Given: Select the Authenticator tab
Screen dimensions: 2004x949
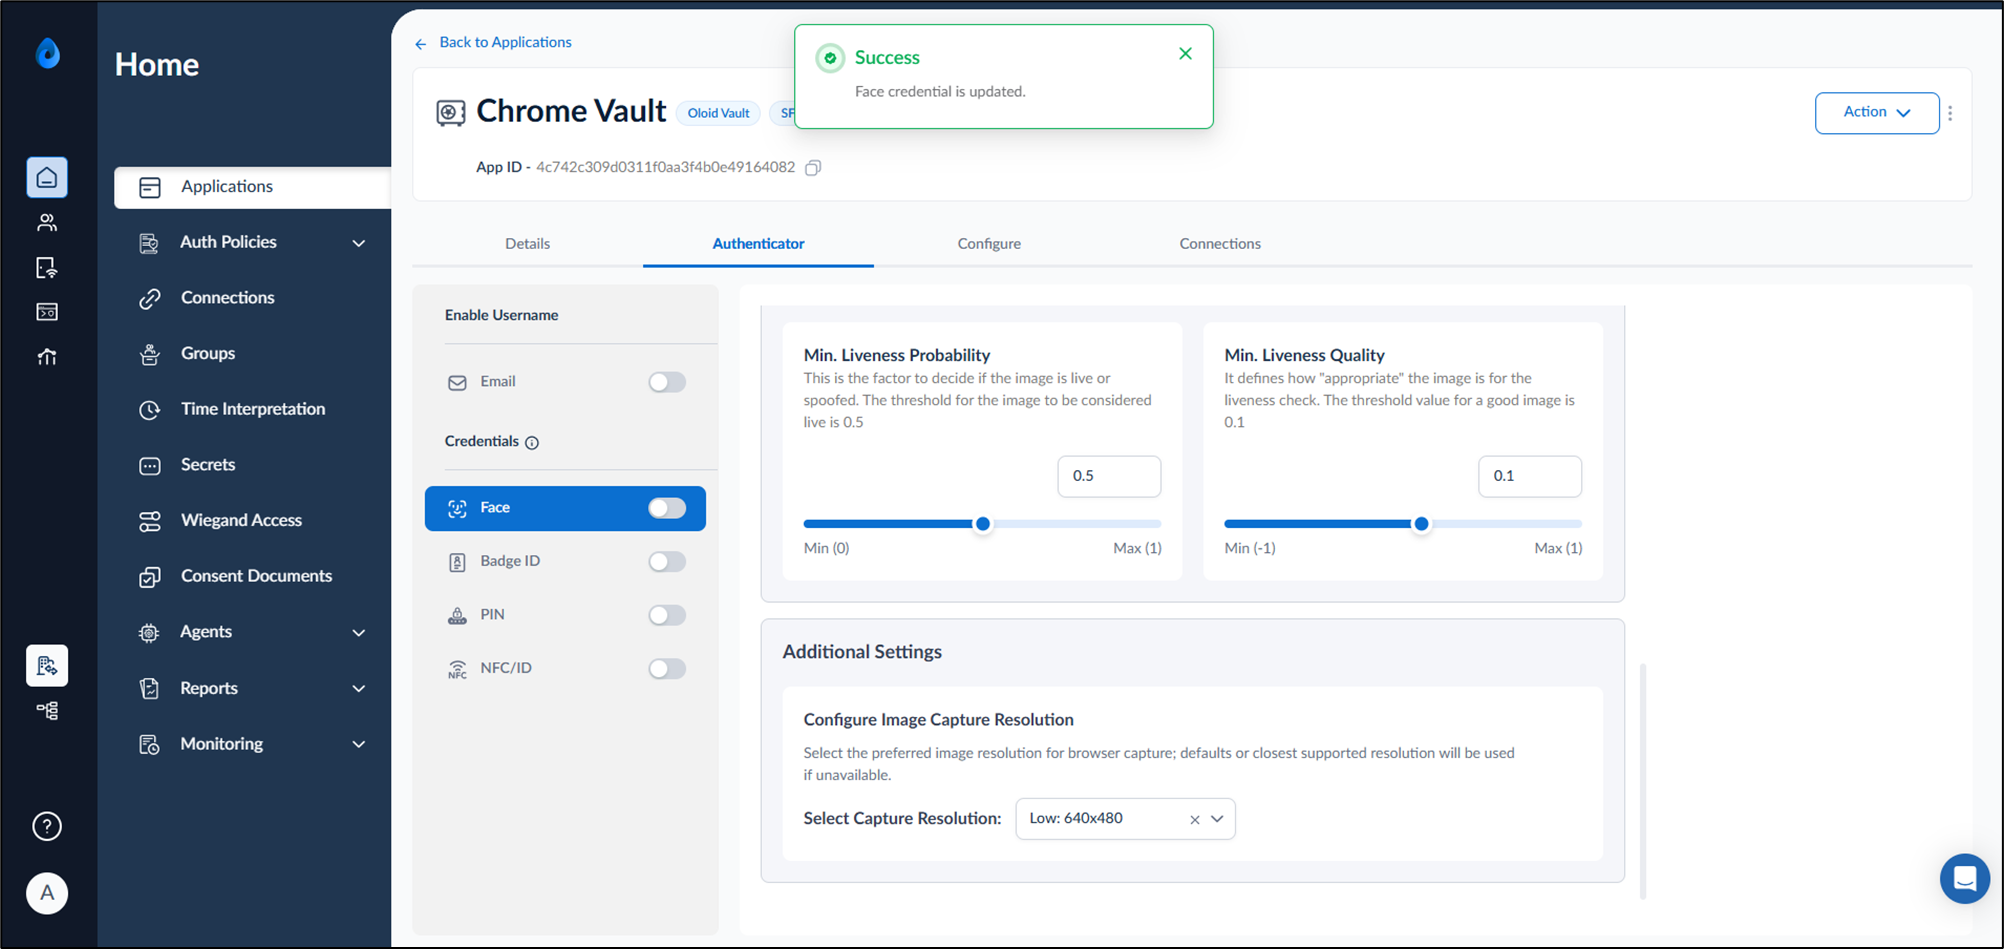Looking at the screenshot, I should (758, 244).
